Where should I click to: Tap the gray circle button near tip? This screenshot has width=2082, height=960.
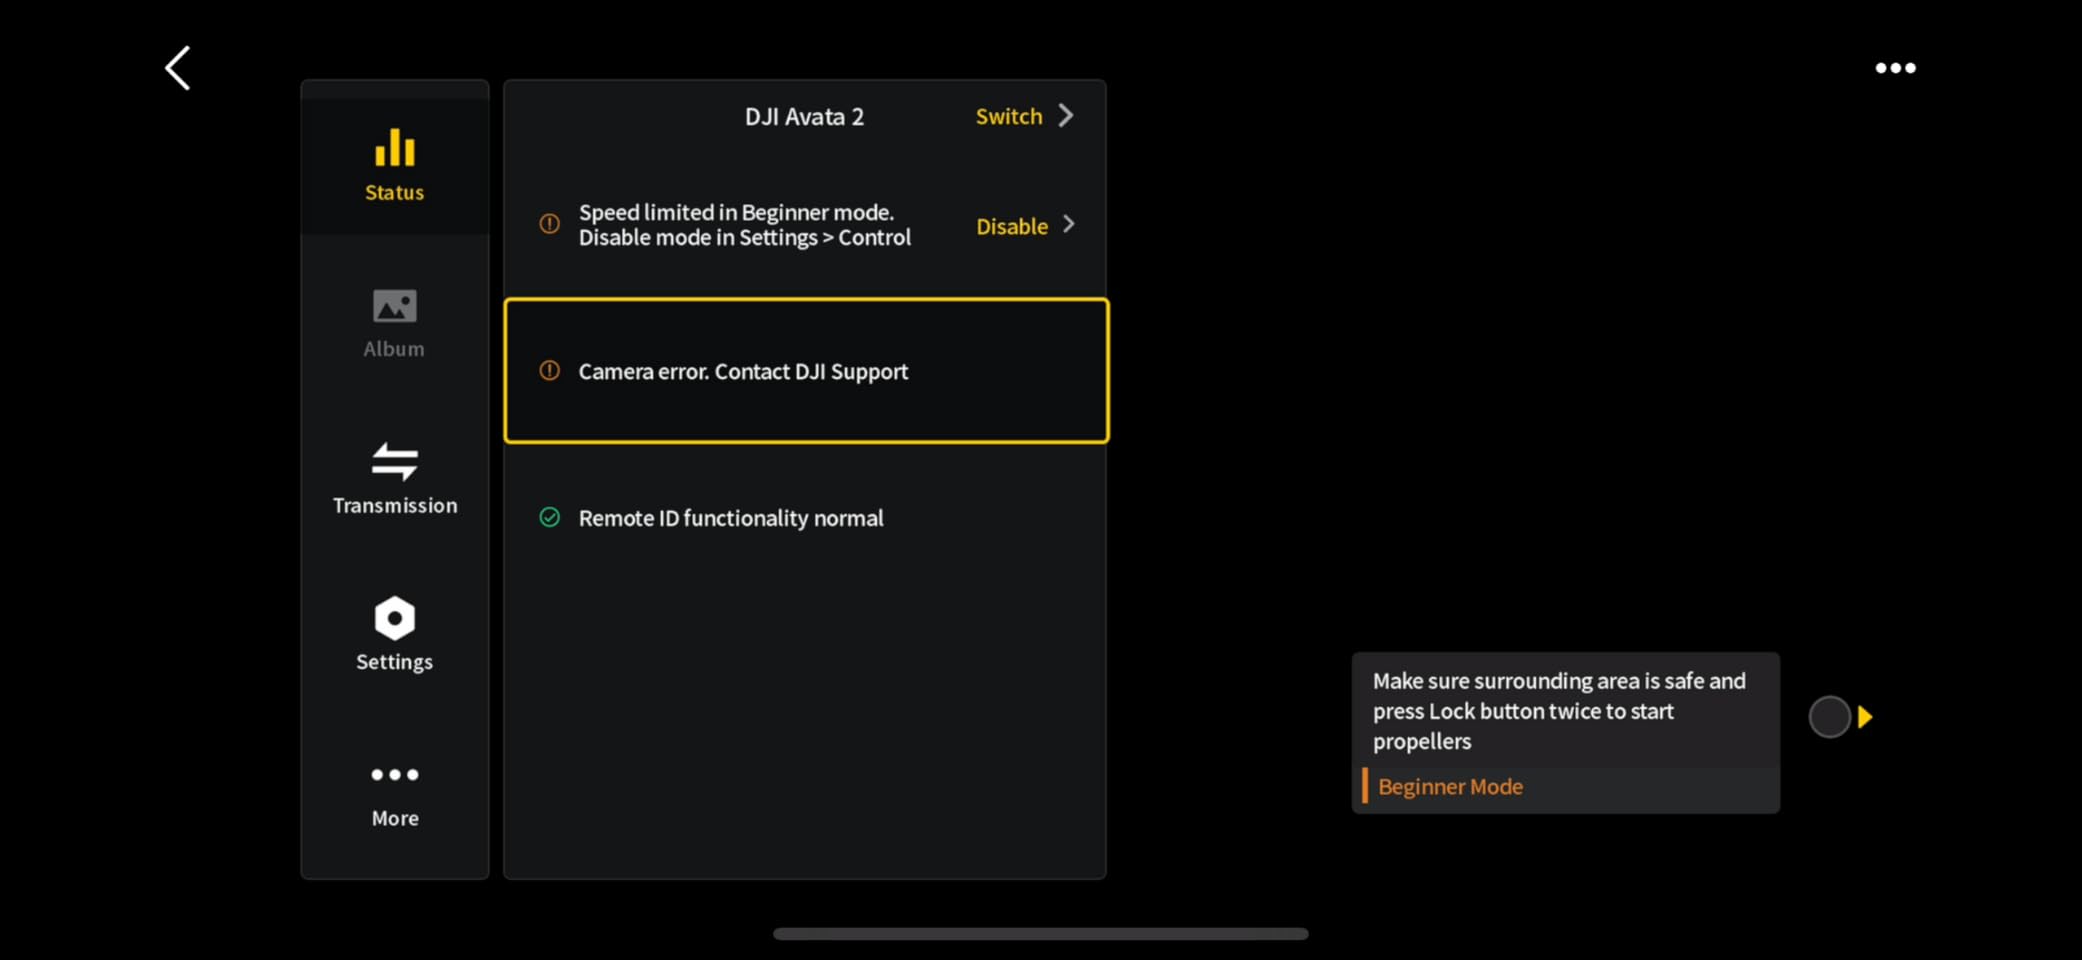(x=1829, y=717)
